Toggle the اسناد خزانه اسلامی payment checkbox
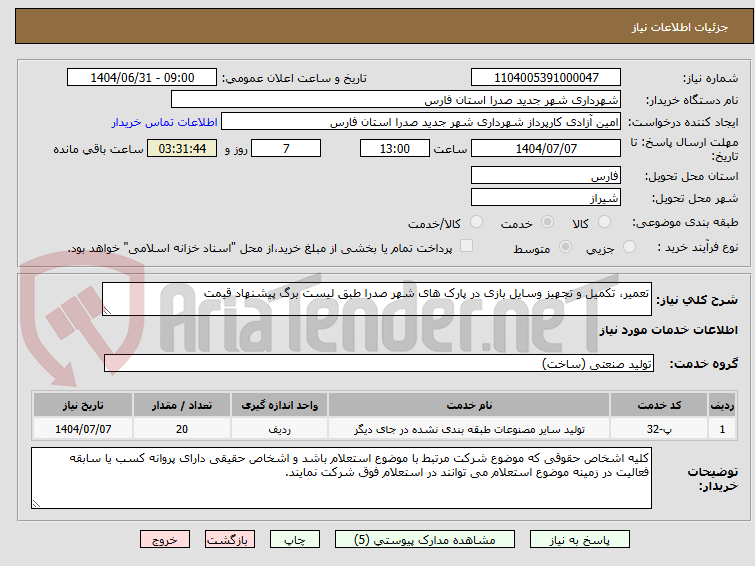Image resolution: width=755 pixels, height=566 pixels. 466,246
